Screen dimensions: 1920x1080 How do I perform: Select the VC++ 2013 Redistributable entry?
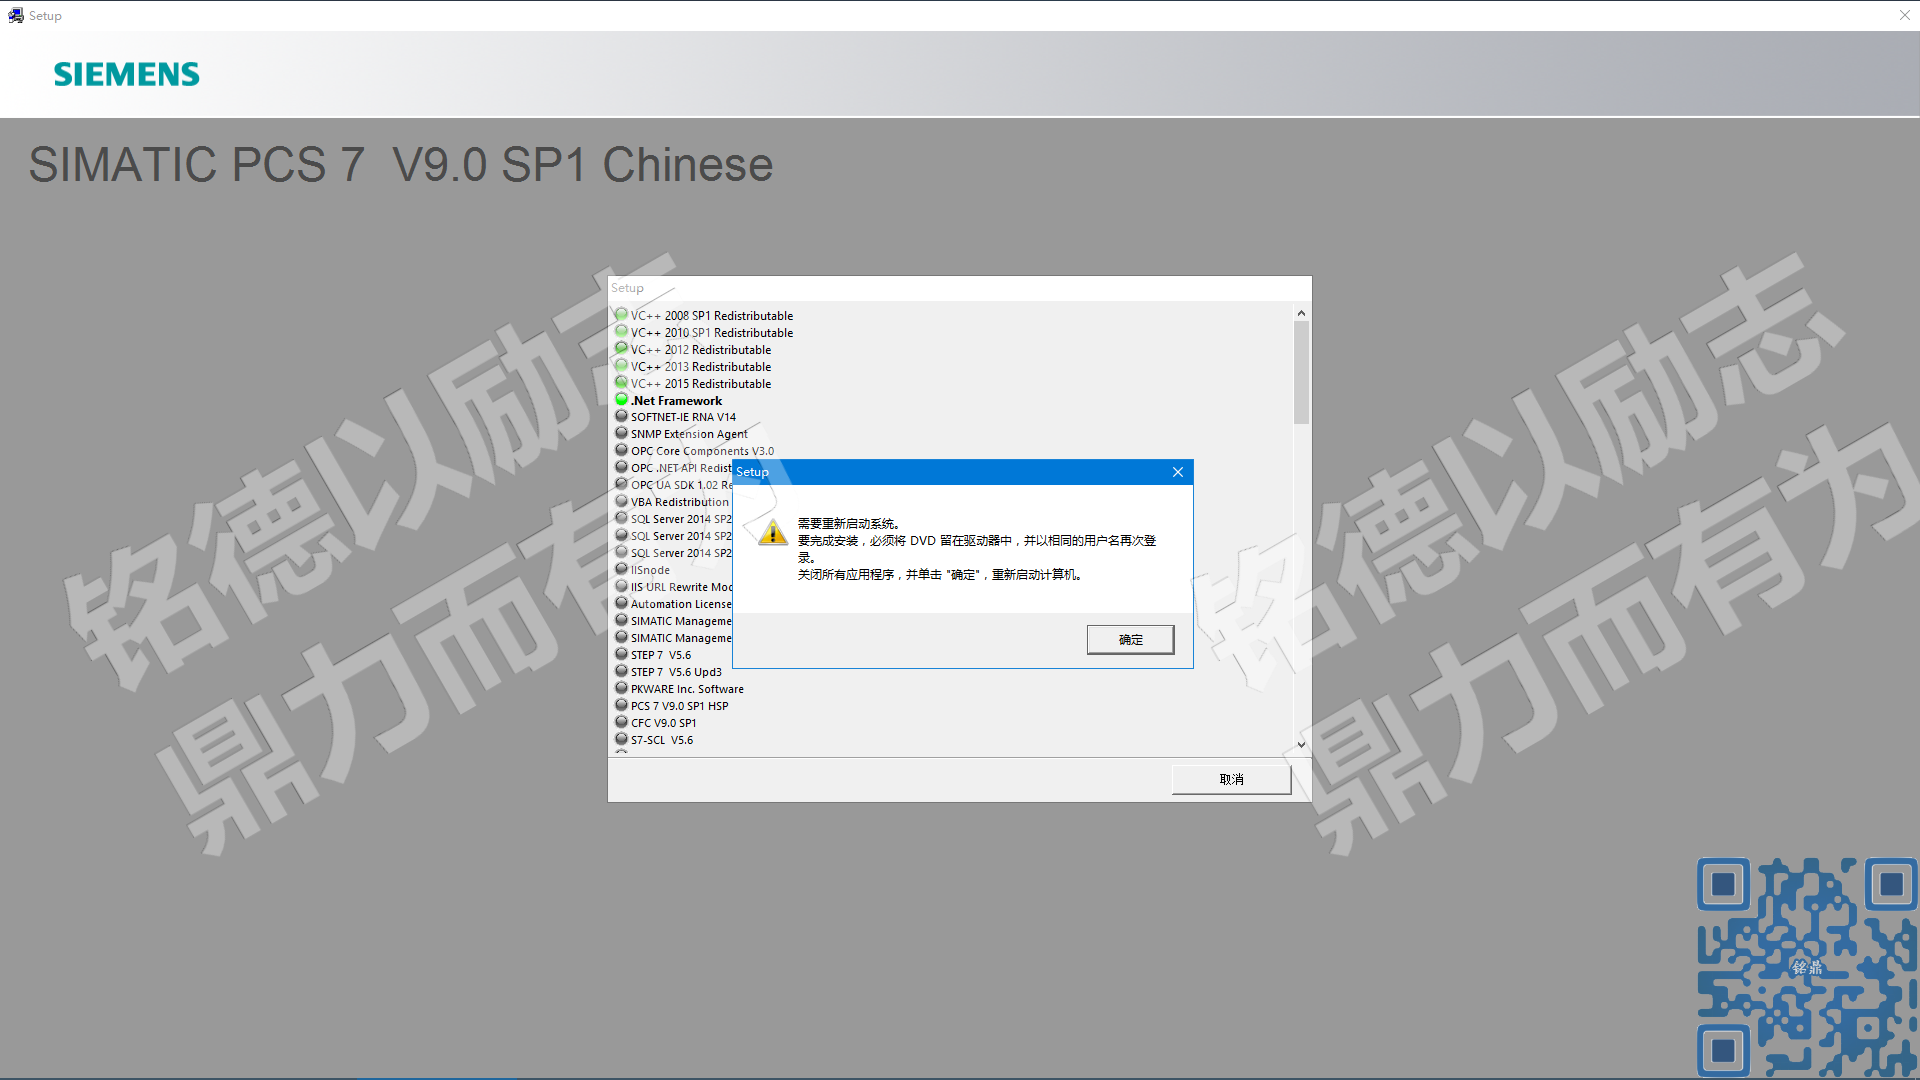coord(701,367)
